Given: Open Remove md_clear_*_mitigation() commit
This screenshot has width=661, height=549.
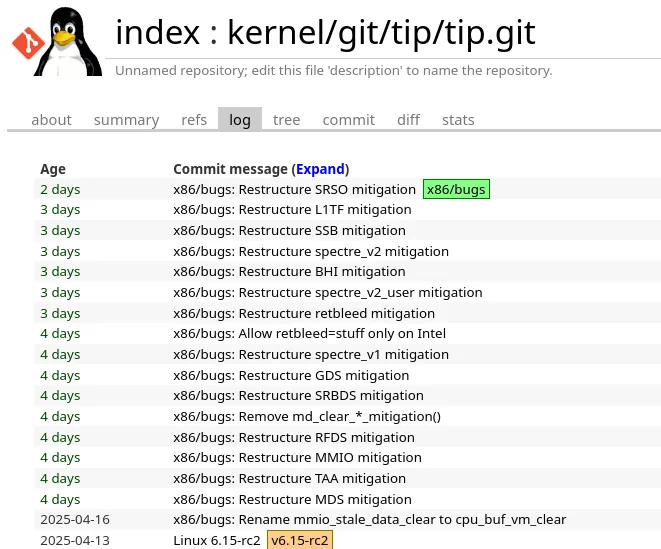Looking at the screenshot, I should [x=307, y=416].
